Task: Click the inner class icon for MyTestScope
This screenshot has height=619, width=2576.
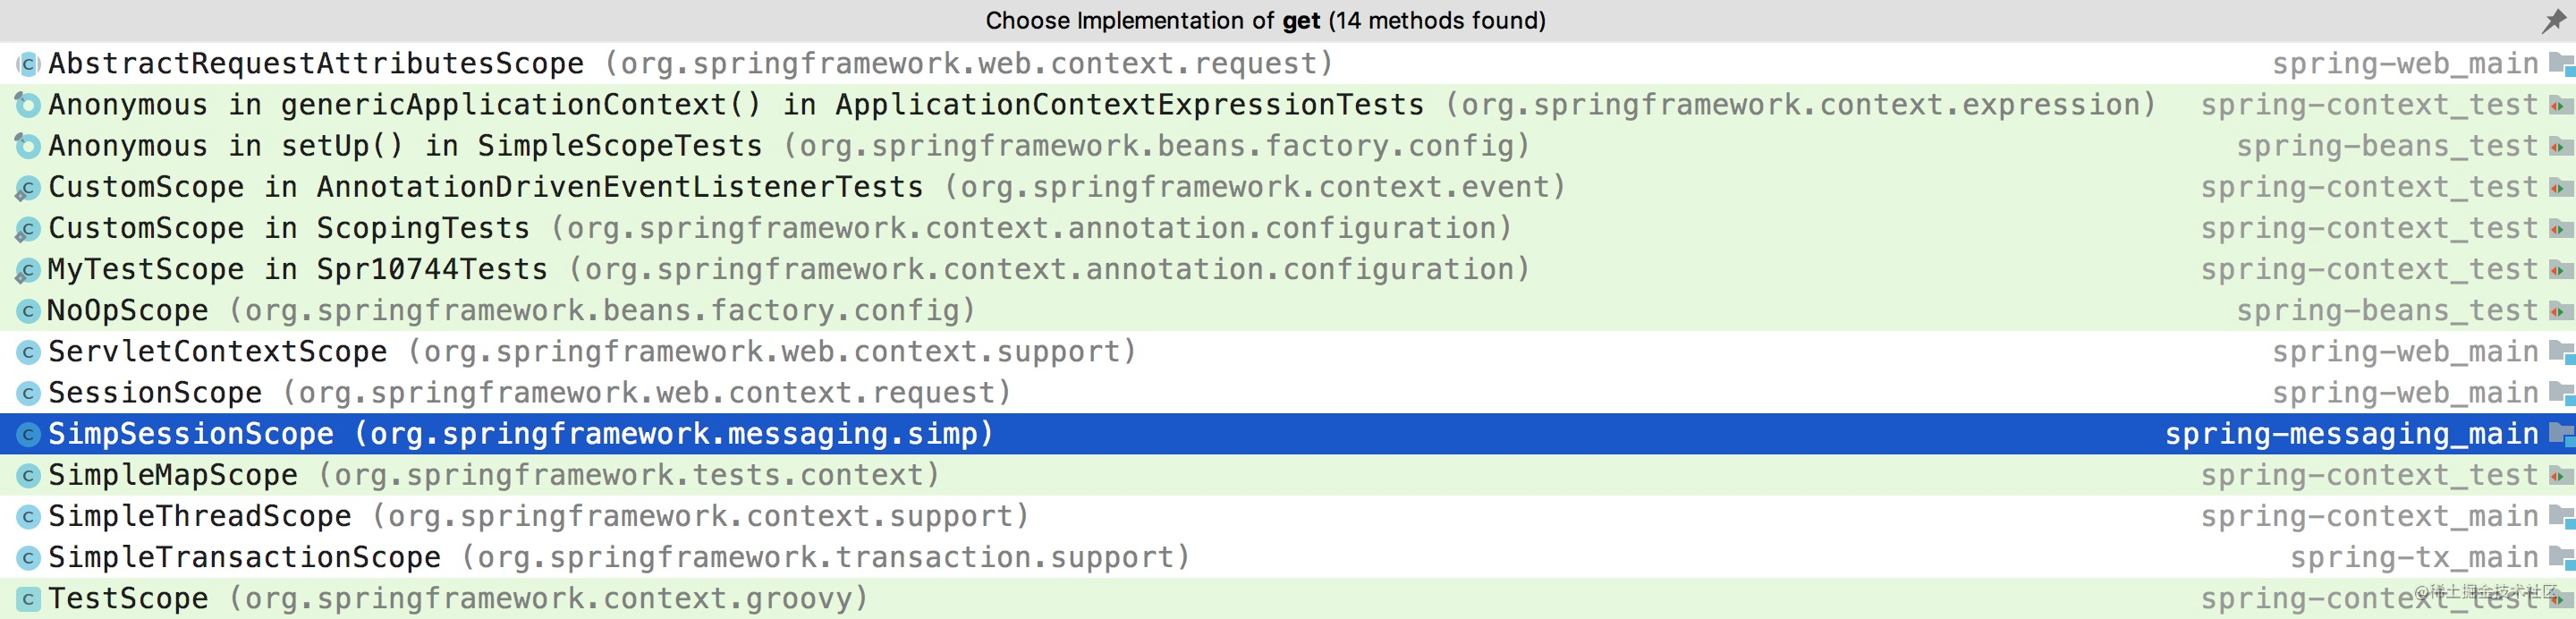Action: pos(28,270)
